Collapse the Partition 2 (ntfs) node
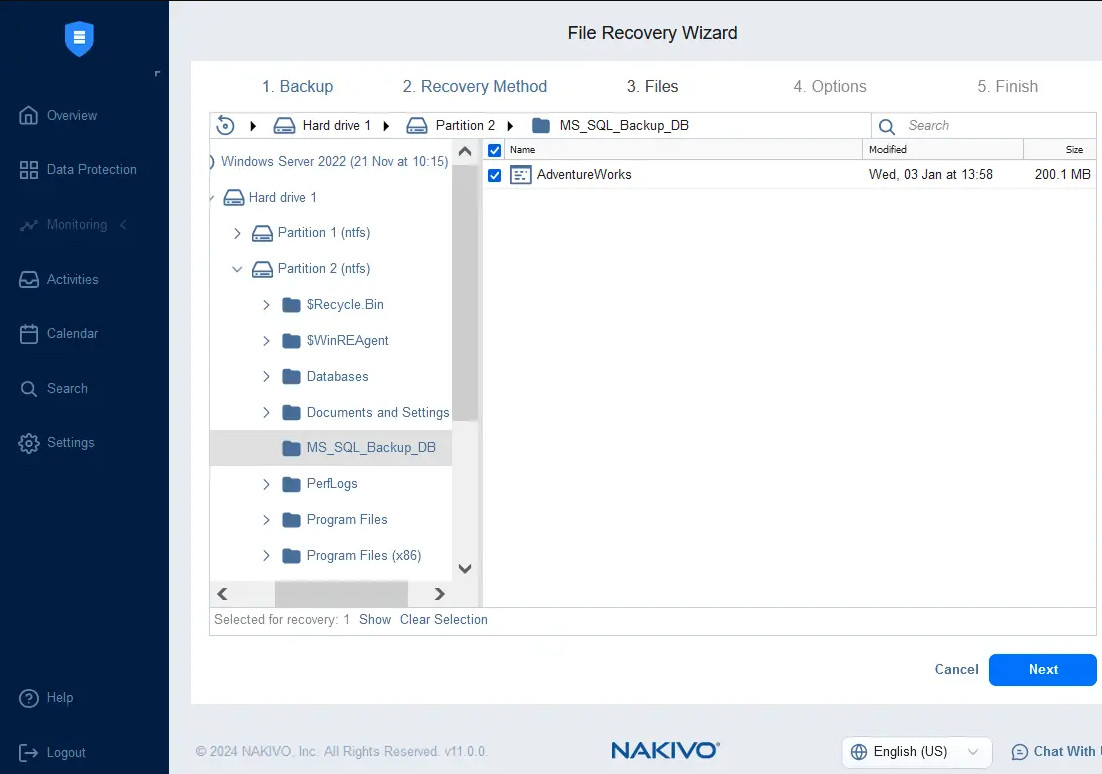Viewport: 1102px width, 774px height. (237, 269)
